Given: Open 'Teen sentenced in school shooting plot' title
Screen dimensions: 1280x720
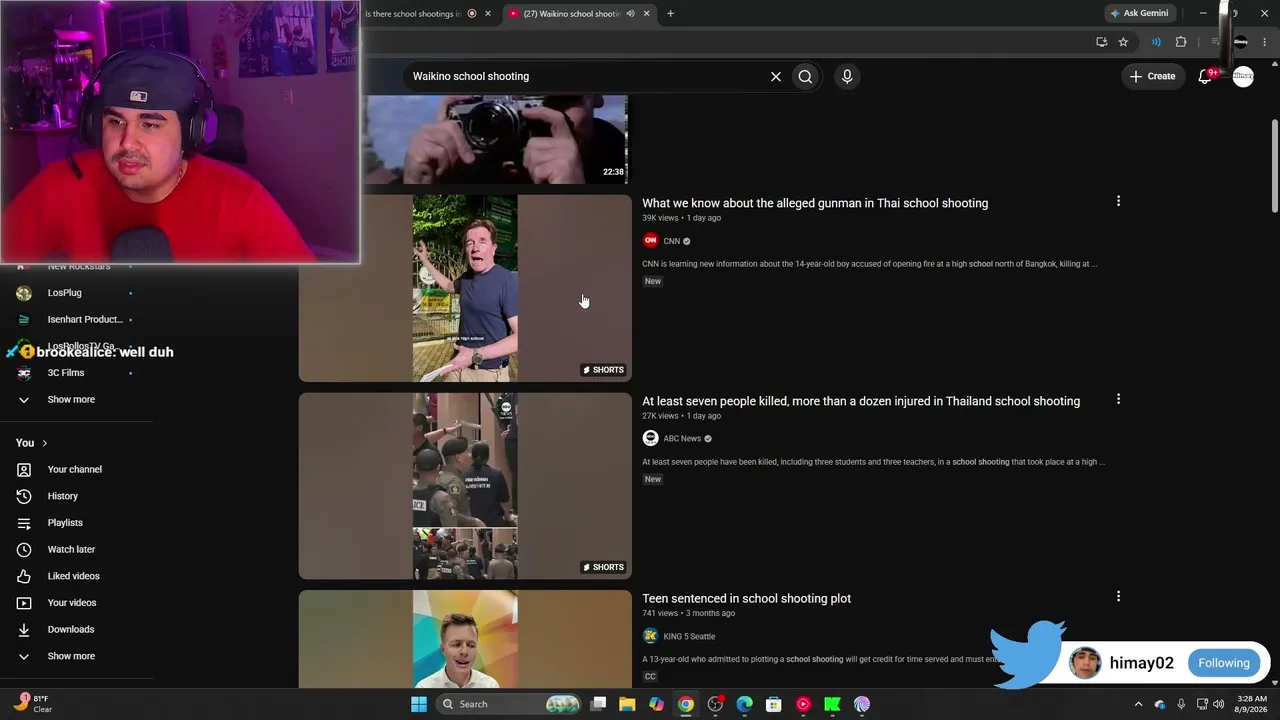Looking at the screenshot, I should click(x=747, y=598).
